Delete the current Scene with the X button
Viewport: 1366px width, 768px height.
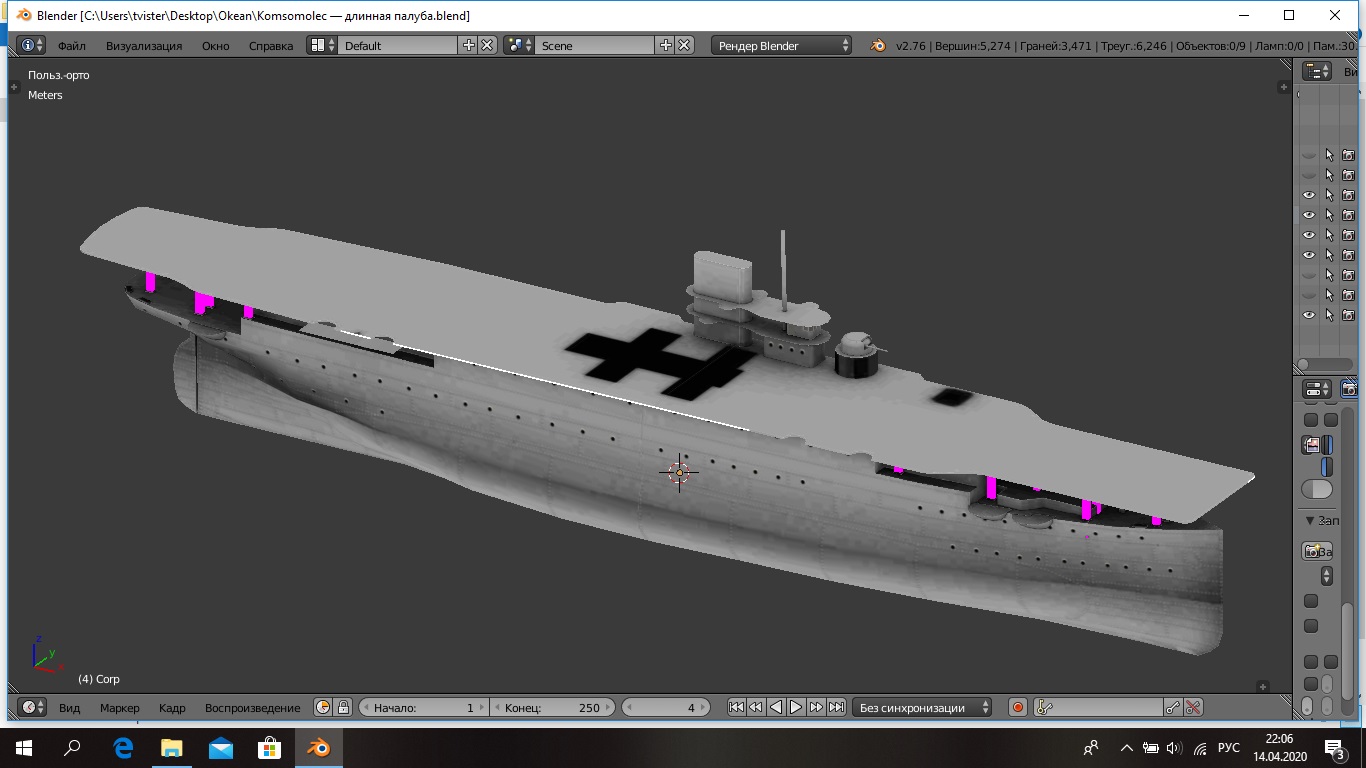pos(684,45)
